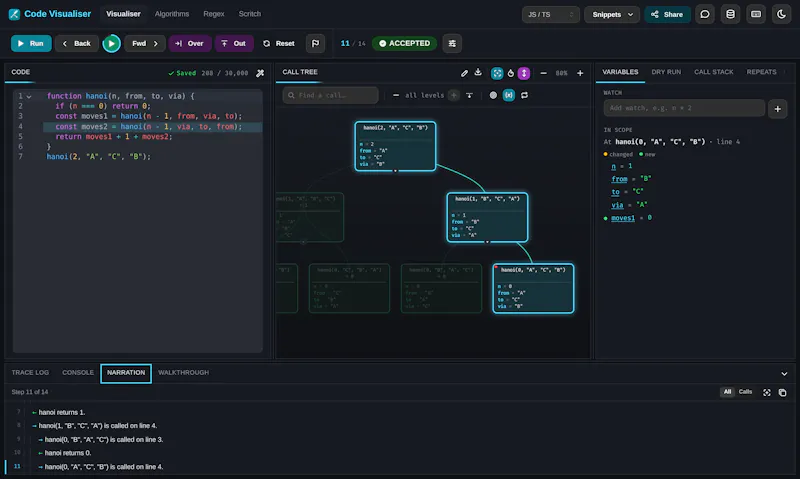Image resolution: width=800 pixels, height=479 pixels.
Task: Click the focus current step icon in narration
Action: tap(767, 392)
